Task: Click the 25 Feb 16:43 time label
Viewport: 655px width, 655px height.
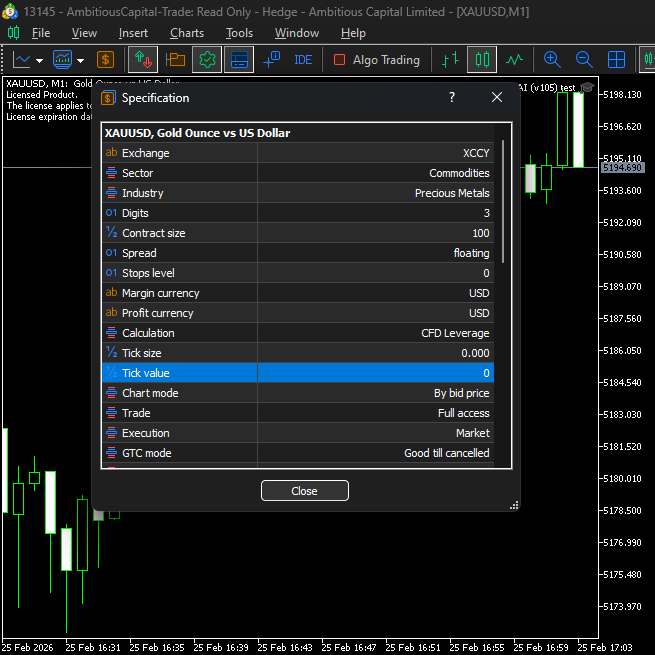Action: click(x=285, y=647)
